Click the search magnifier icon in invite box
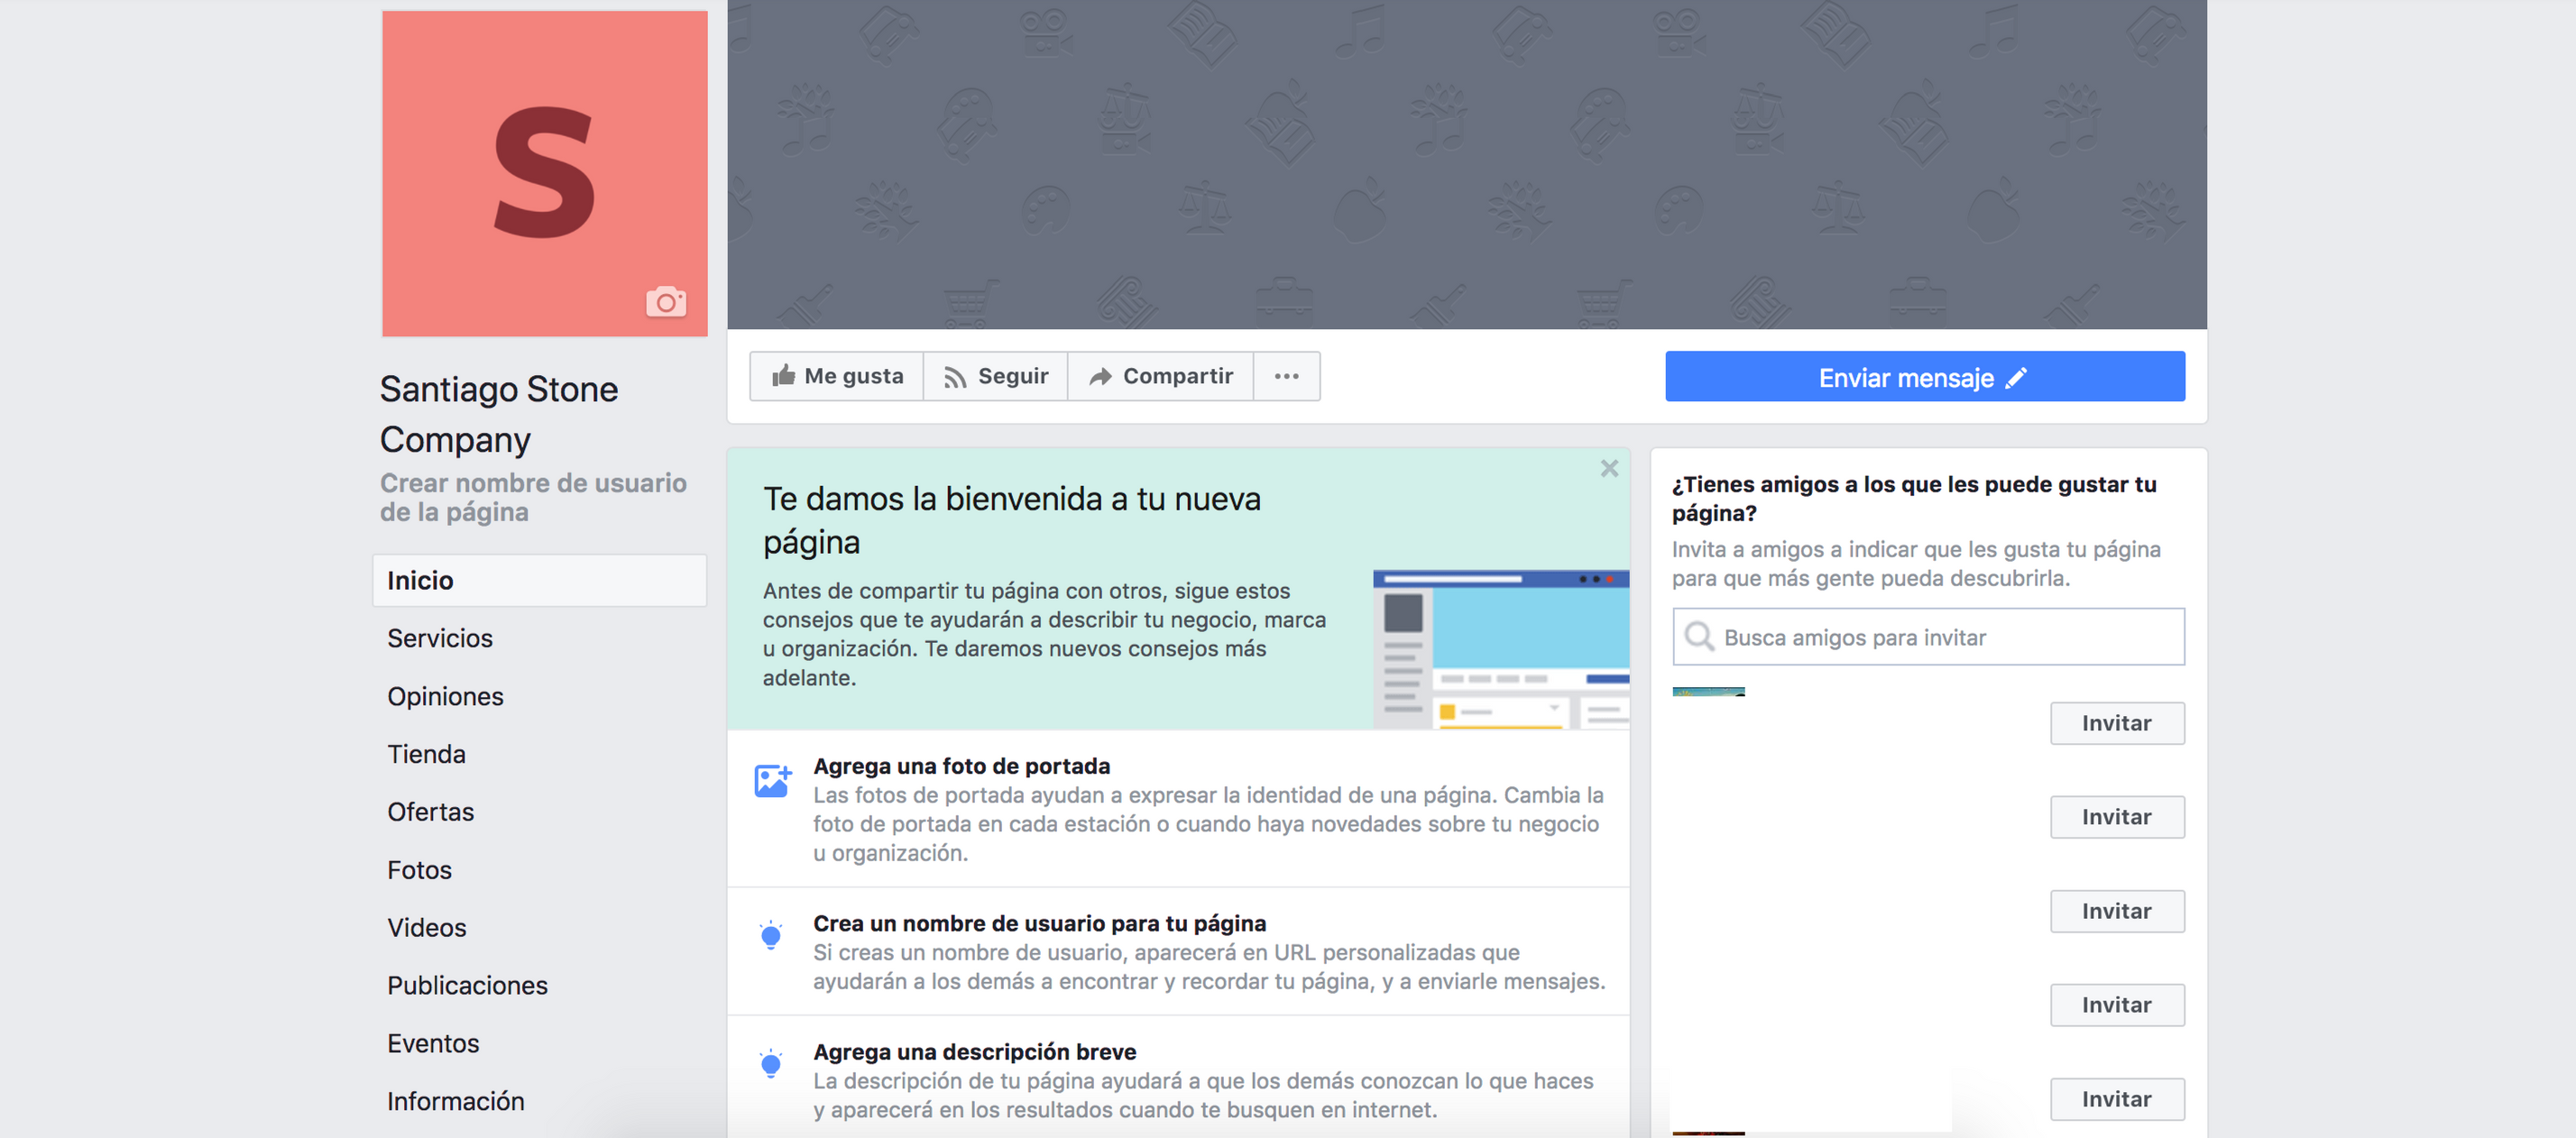Image resolution: width=2576 pixels, height=1138 pixels. [1698, 636]
